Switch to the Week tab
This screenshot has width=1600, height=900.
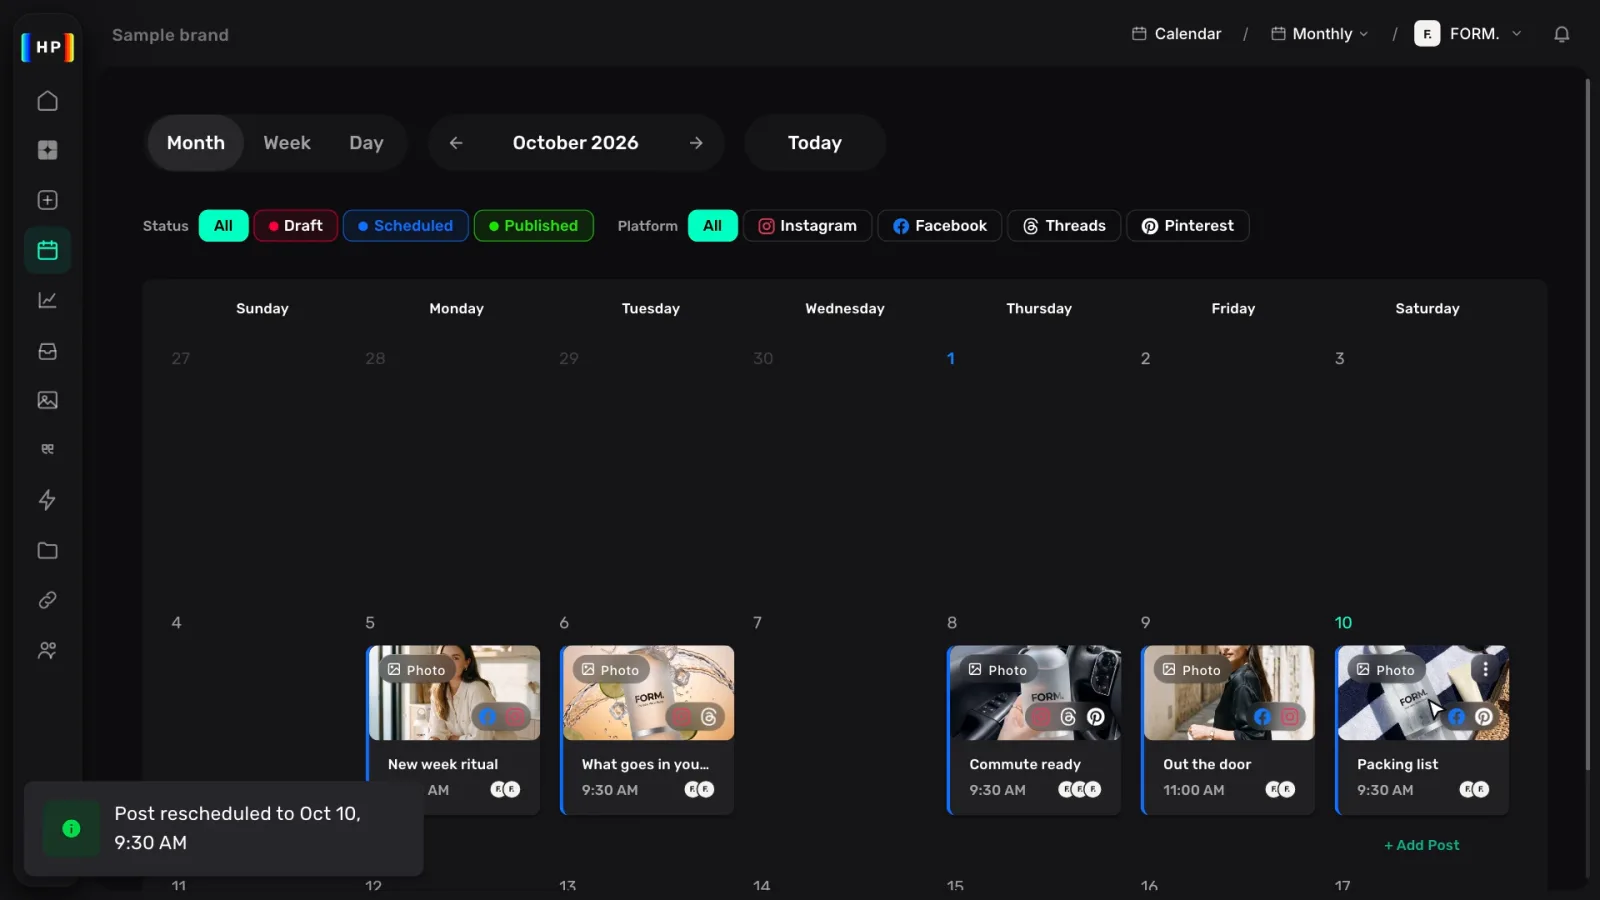(x=287, y=143)
